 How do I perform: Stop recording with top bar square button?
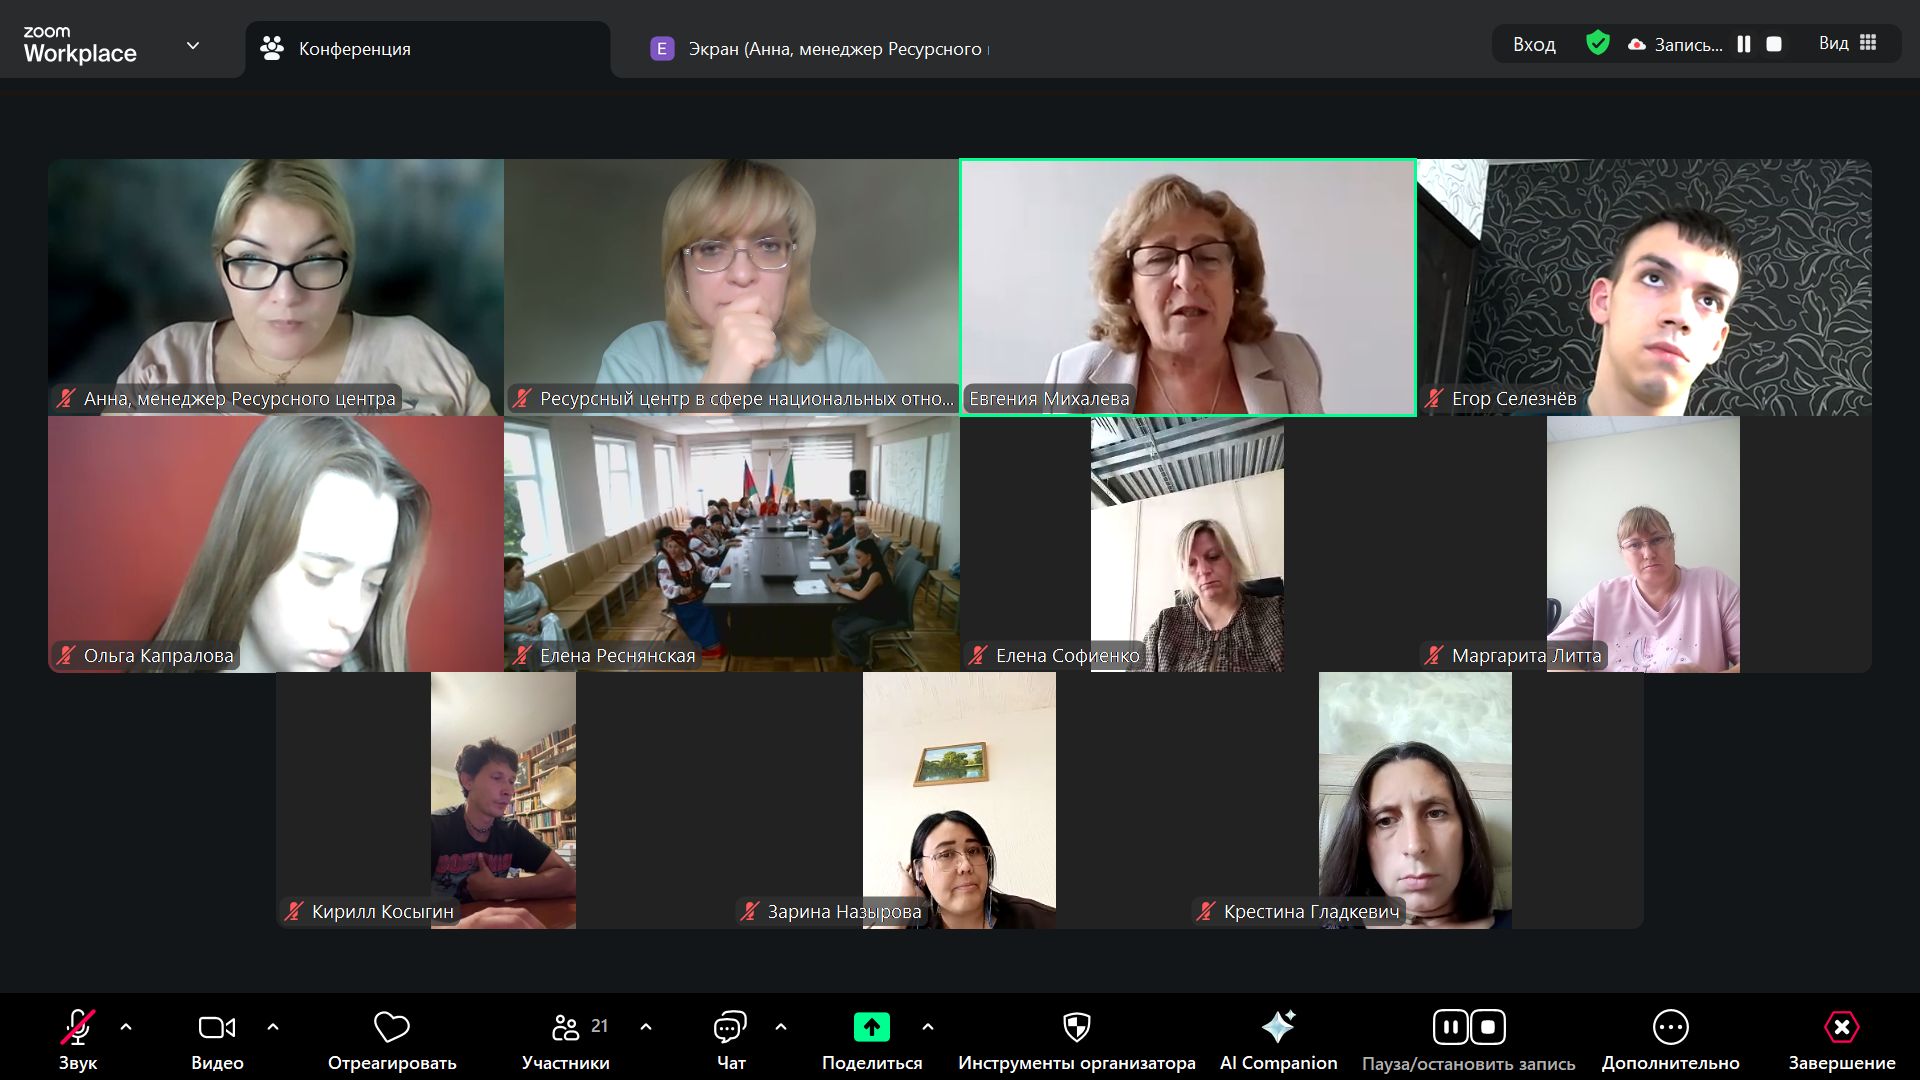[x=1774, y=44]
